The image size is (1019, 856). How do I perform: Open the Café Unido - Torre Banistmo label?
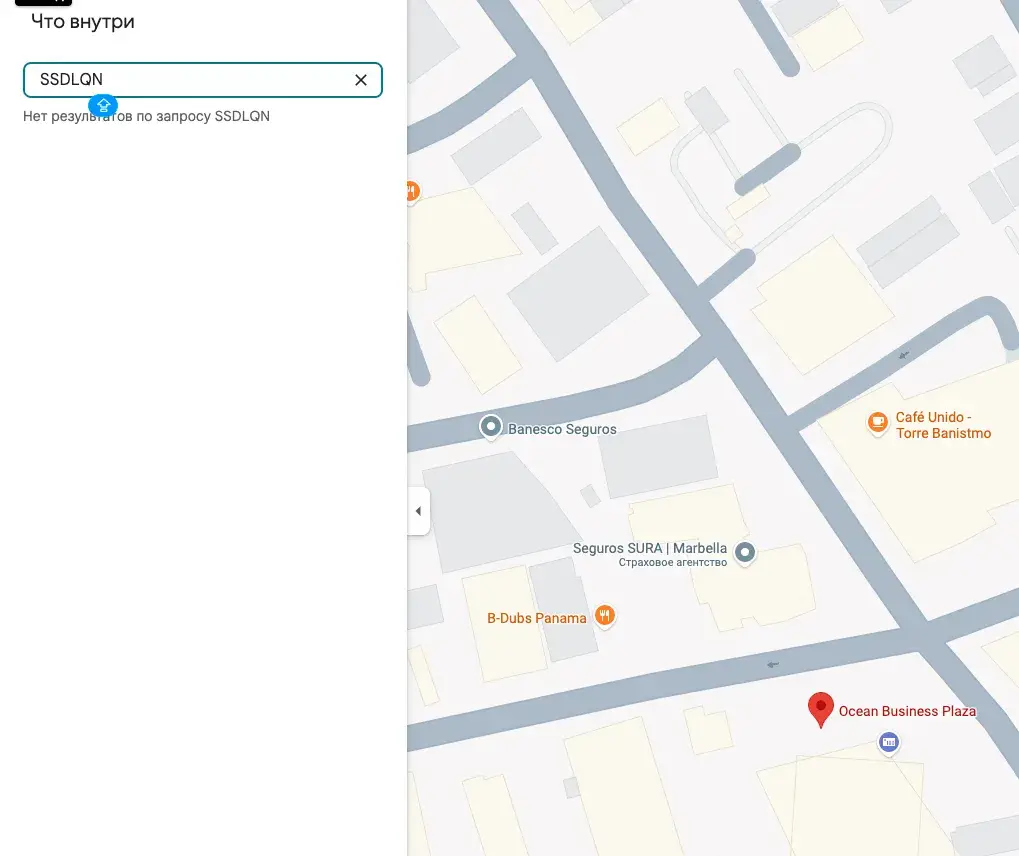coord(943,425)
